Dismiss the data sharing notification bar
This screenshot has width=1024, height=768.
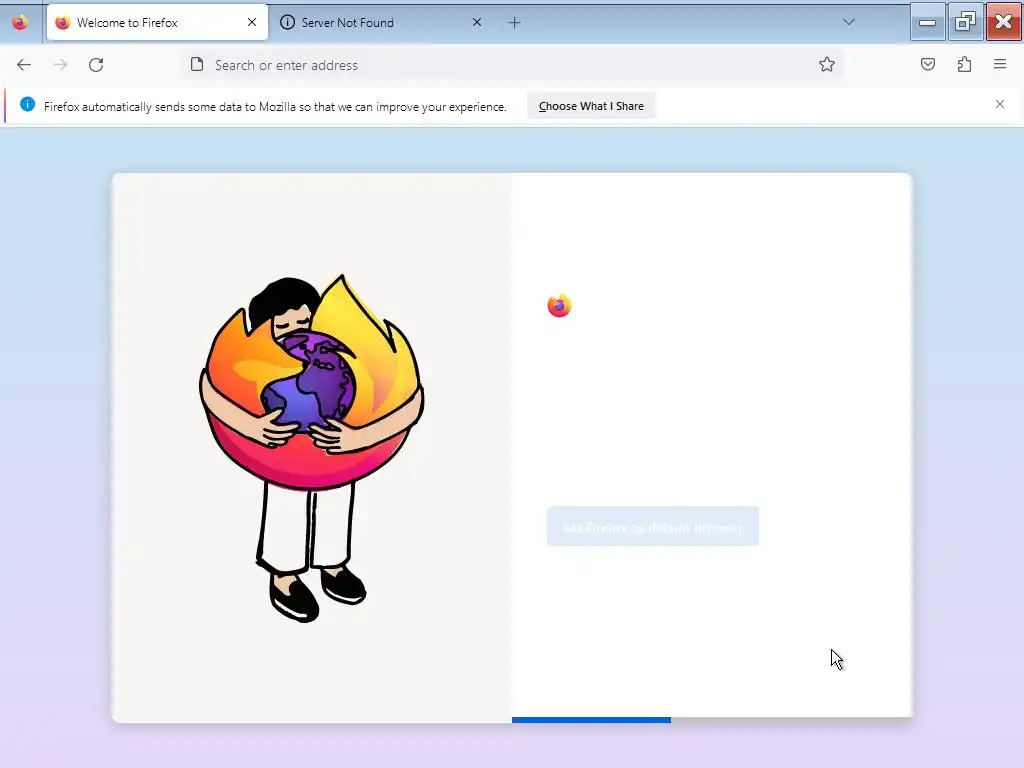(1000, 104)
